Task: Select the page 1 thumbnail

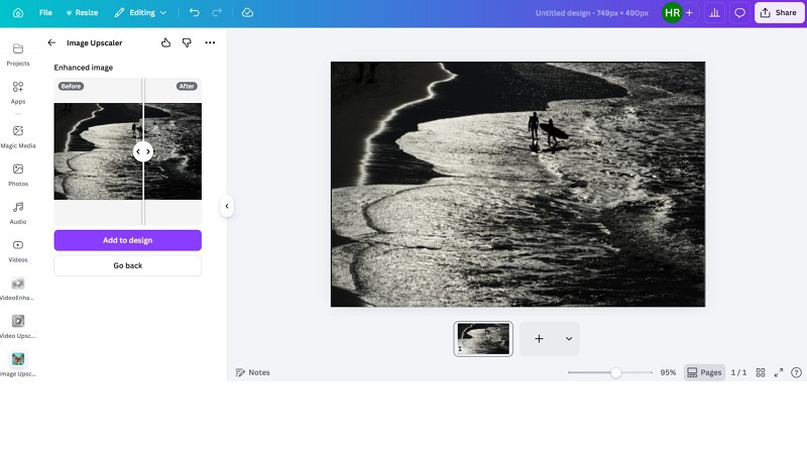Action: [483, 339]
